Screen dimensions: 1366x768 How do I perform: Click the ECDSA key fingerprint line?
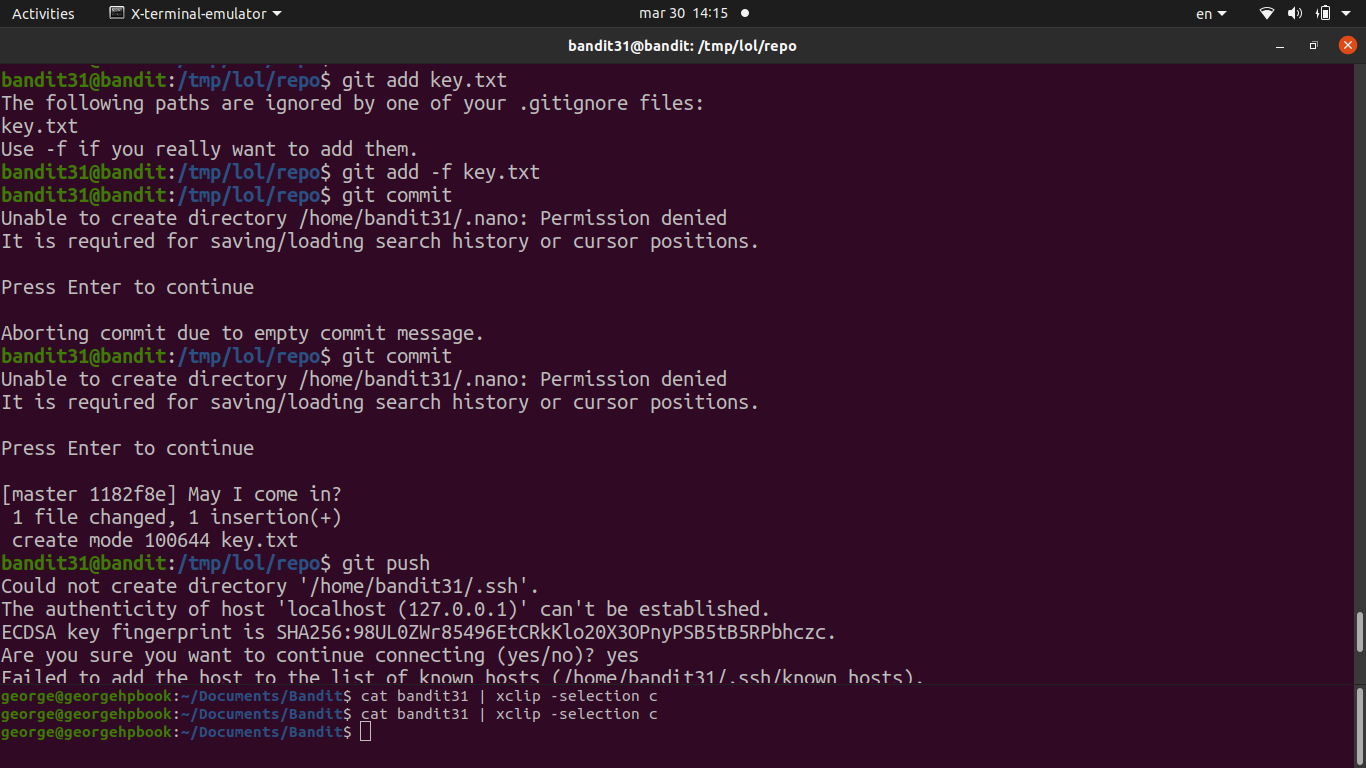(x=418, y=632)
